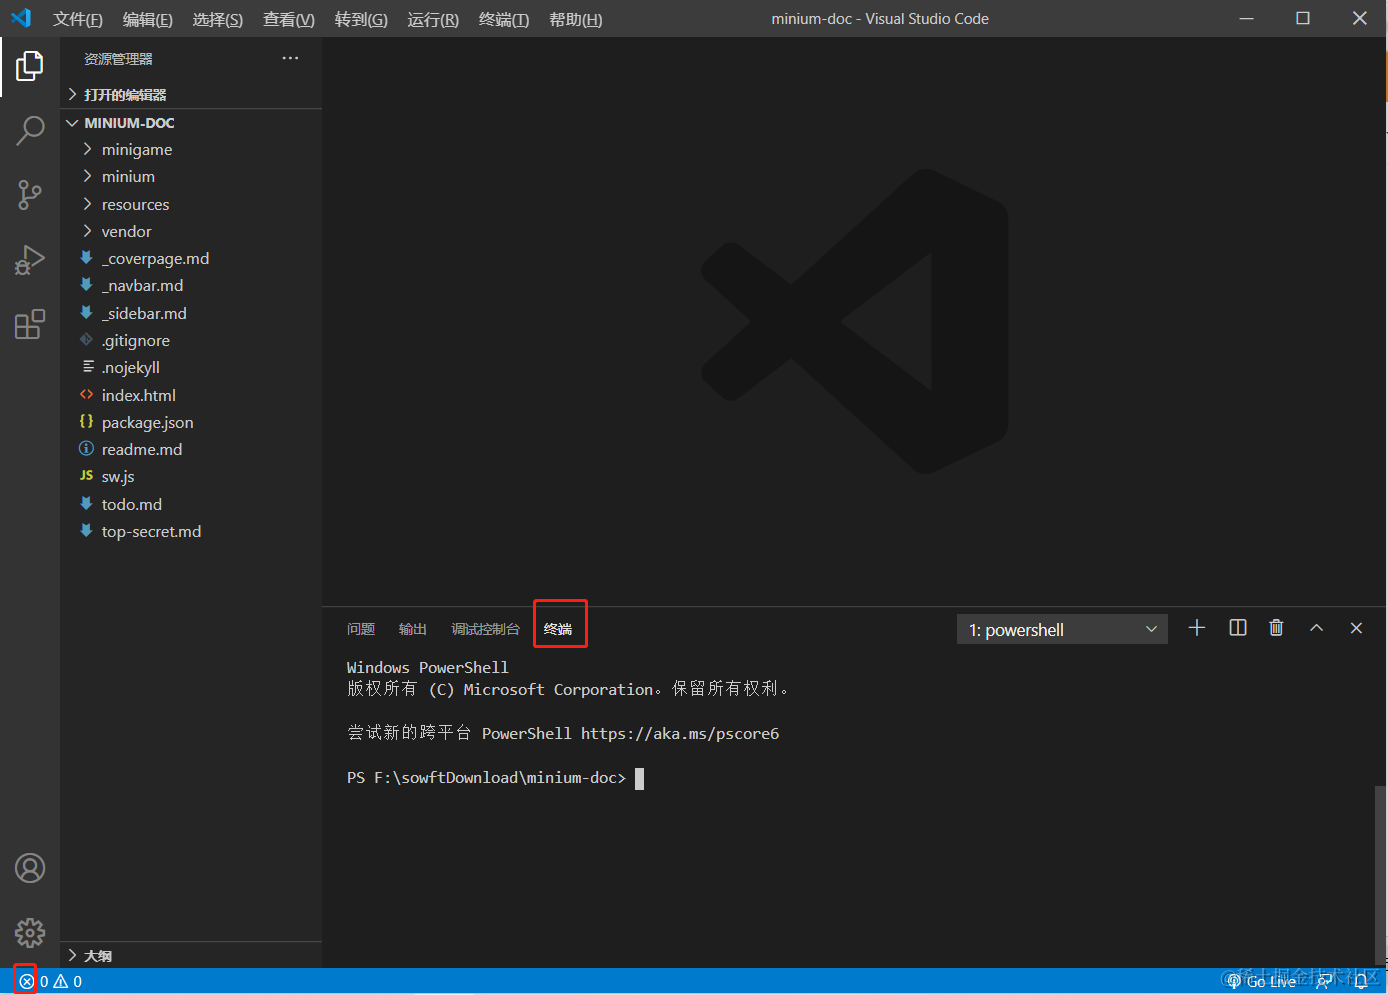Expand the vendor folder
Image resolution: width=1388 pixels, height=995 pixels.
tap(191, 231)
